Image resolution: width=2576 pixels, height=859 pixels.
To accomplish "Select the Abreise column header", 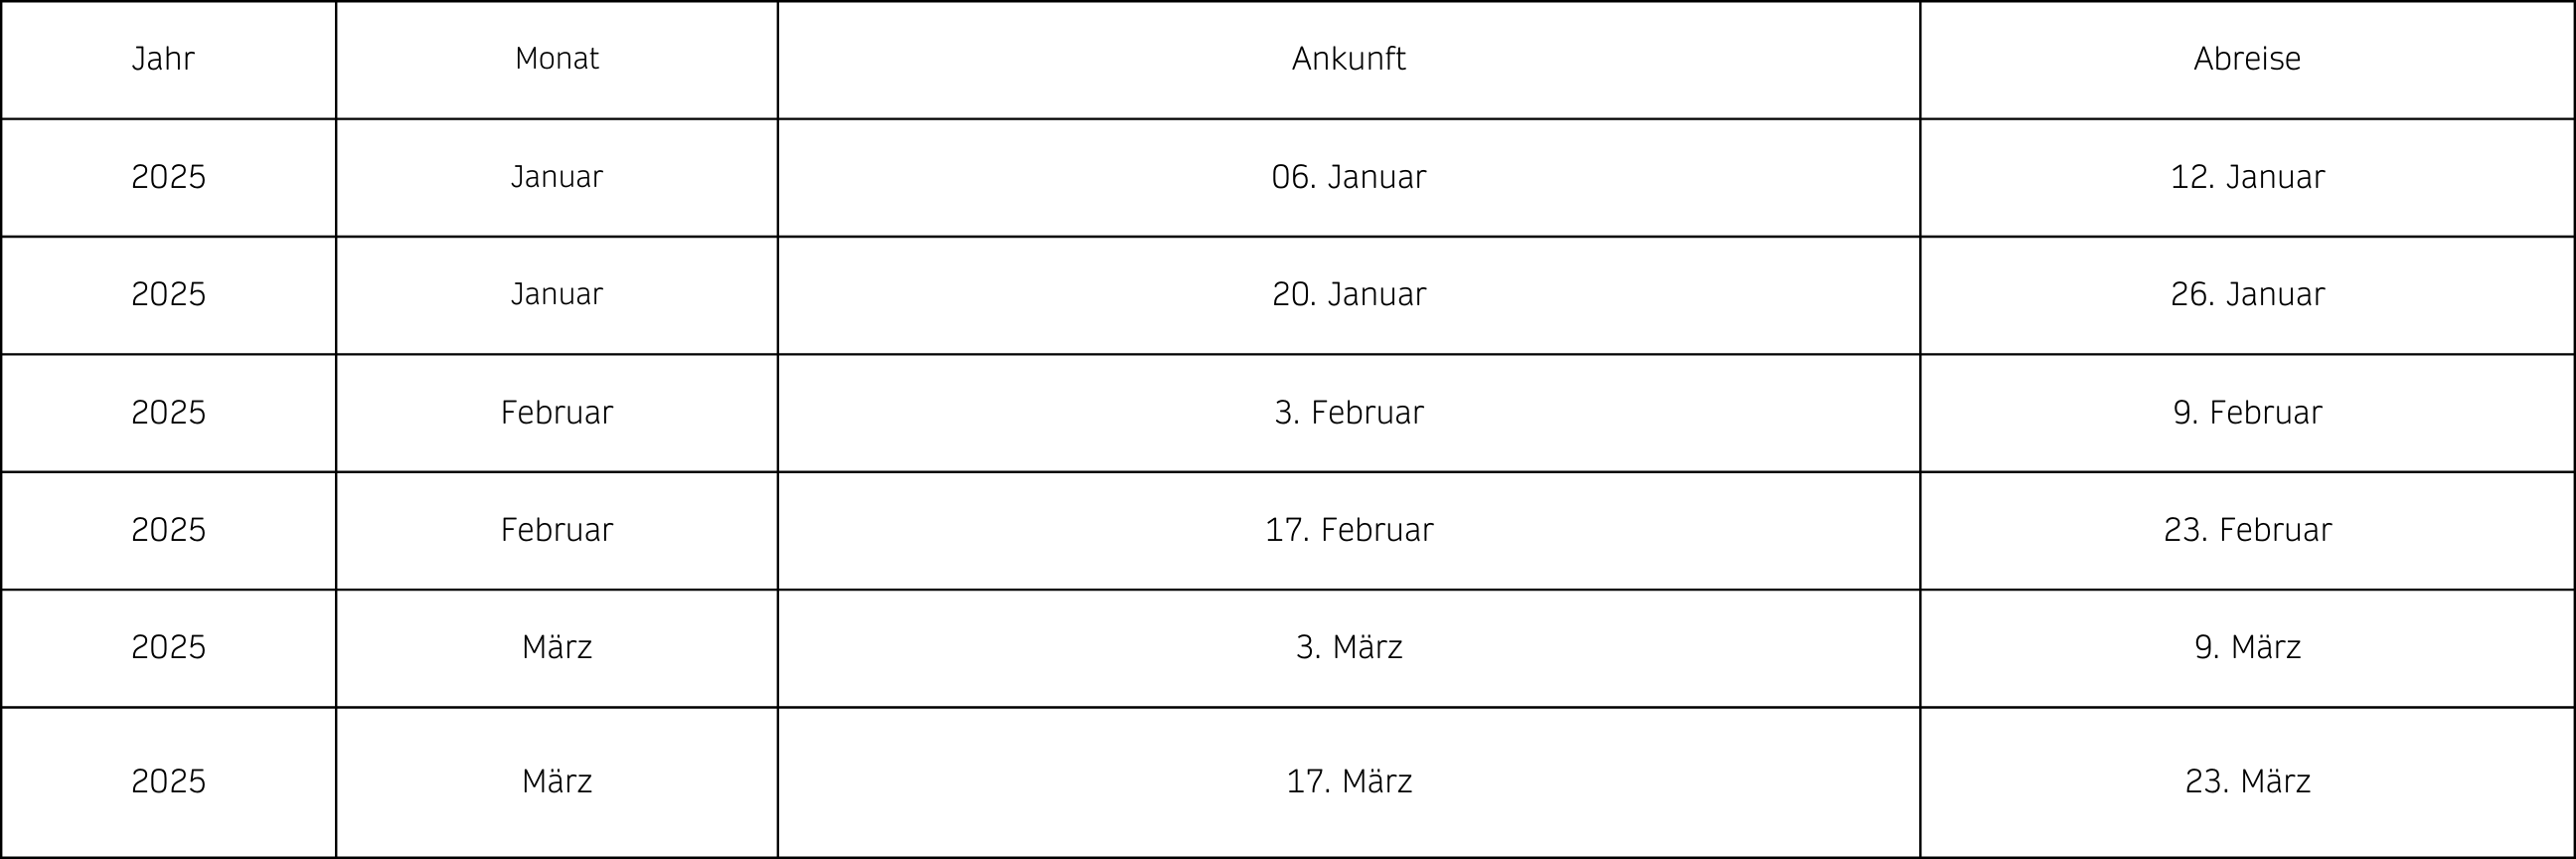I will tap(2247, 60).
